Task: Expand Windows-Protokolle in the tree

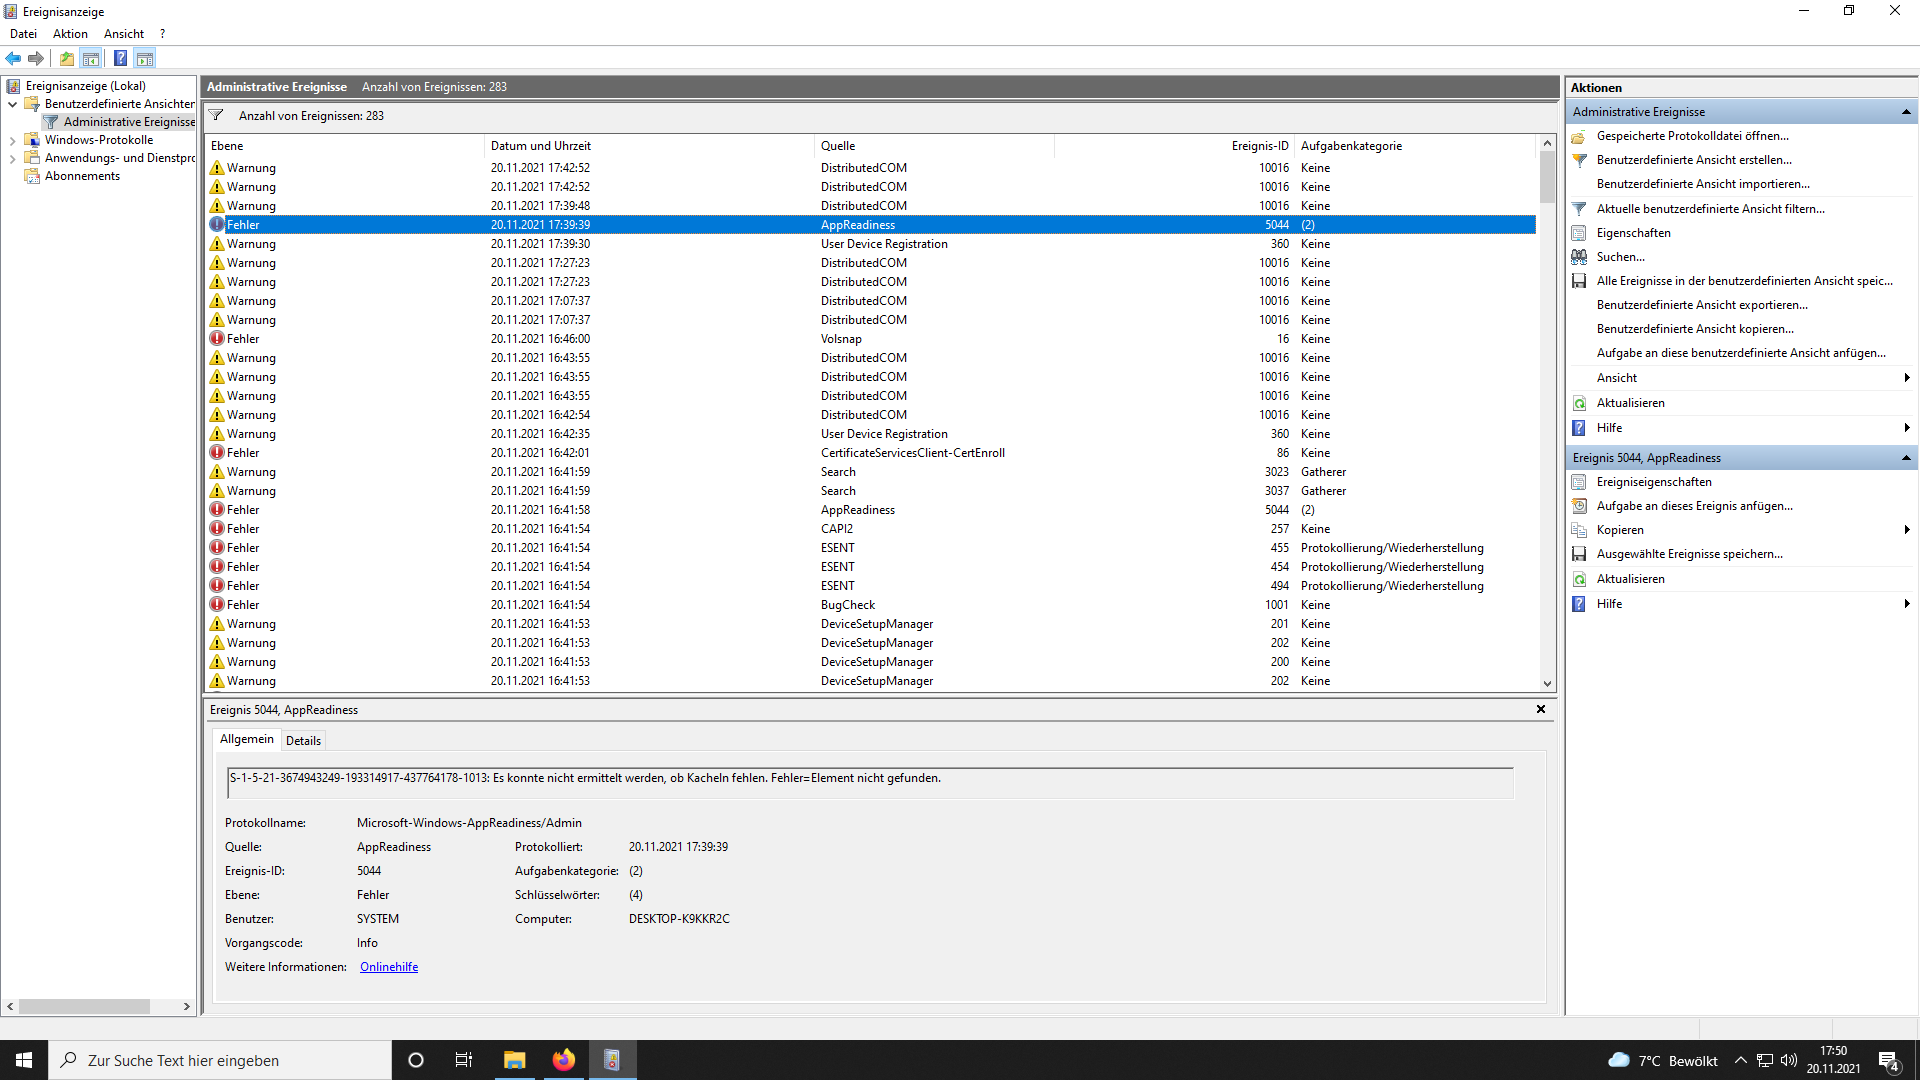Action: click(13, 139)
